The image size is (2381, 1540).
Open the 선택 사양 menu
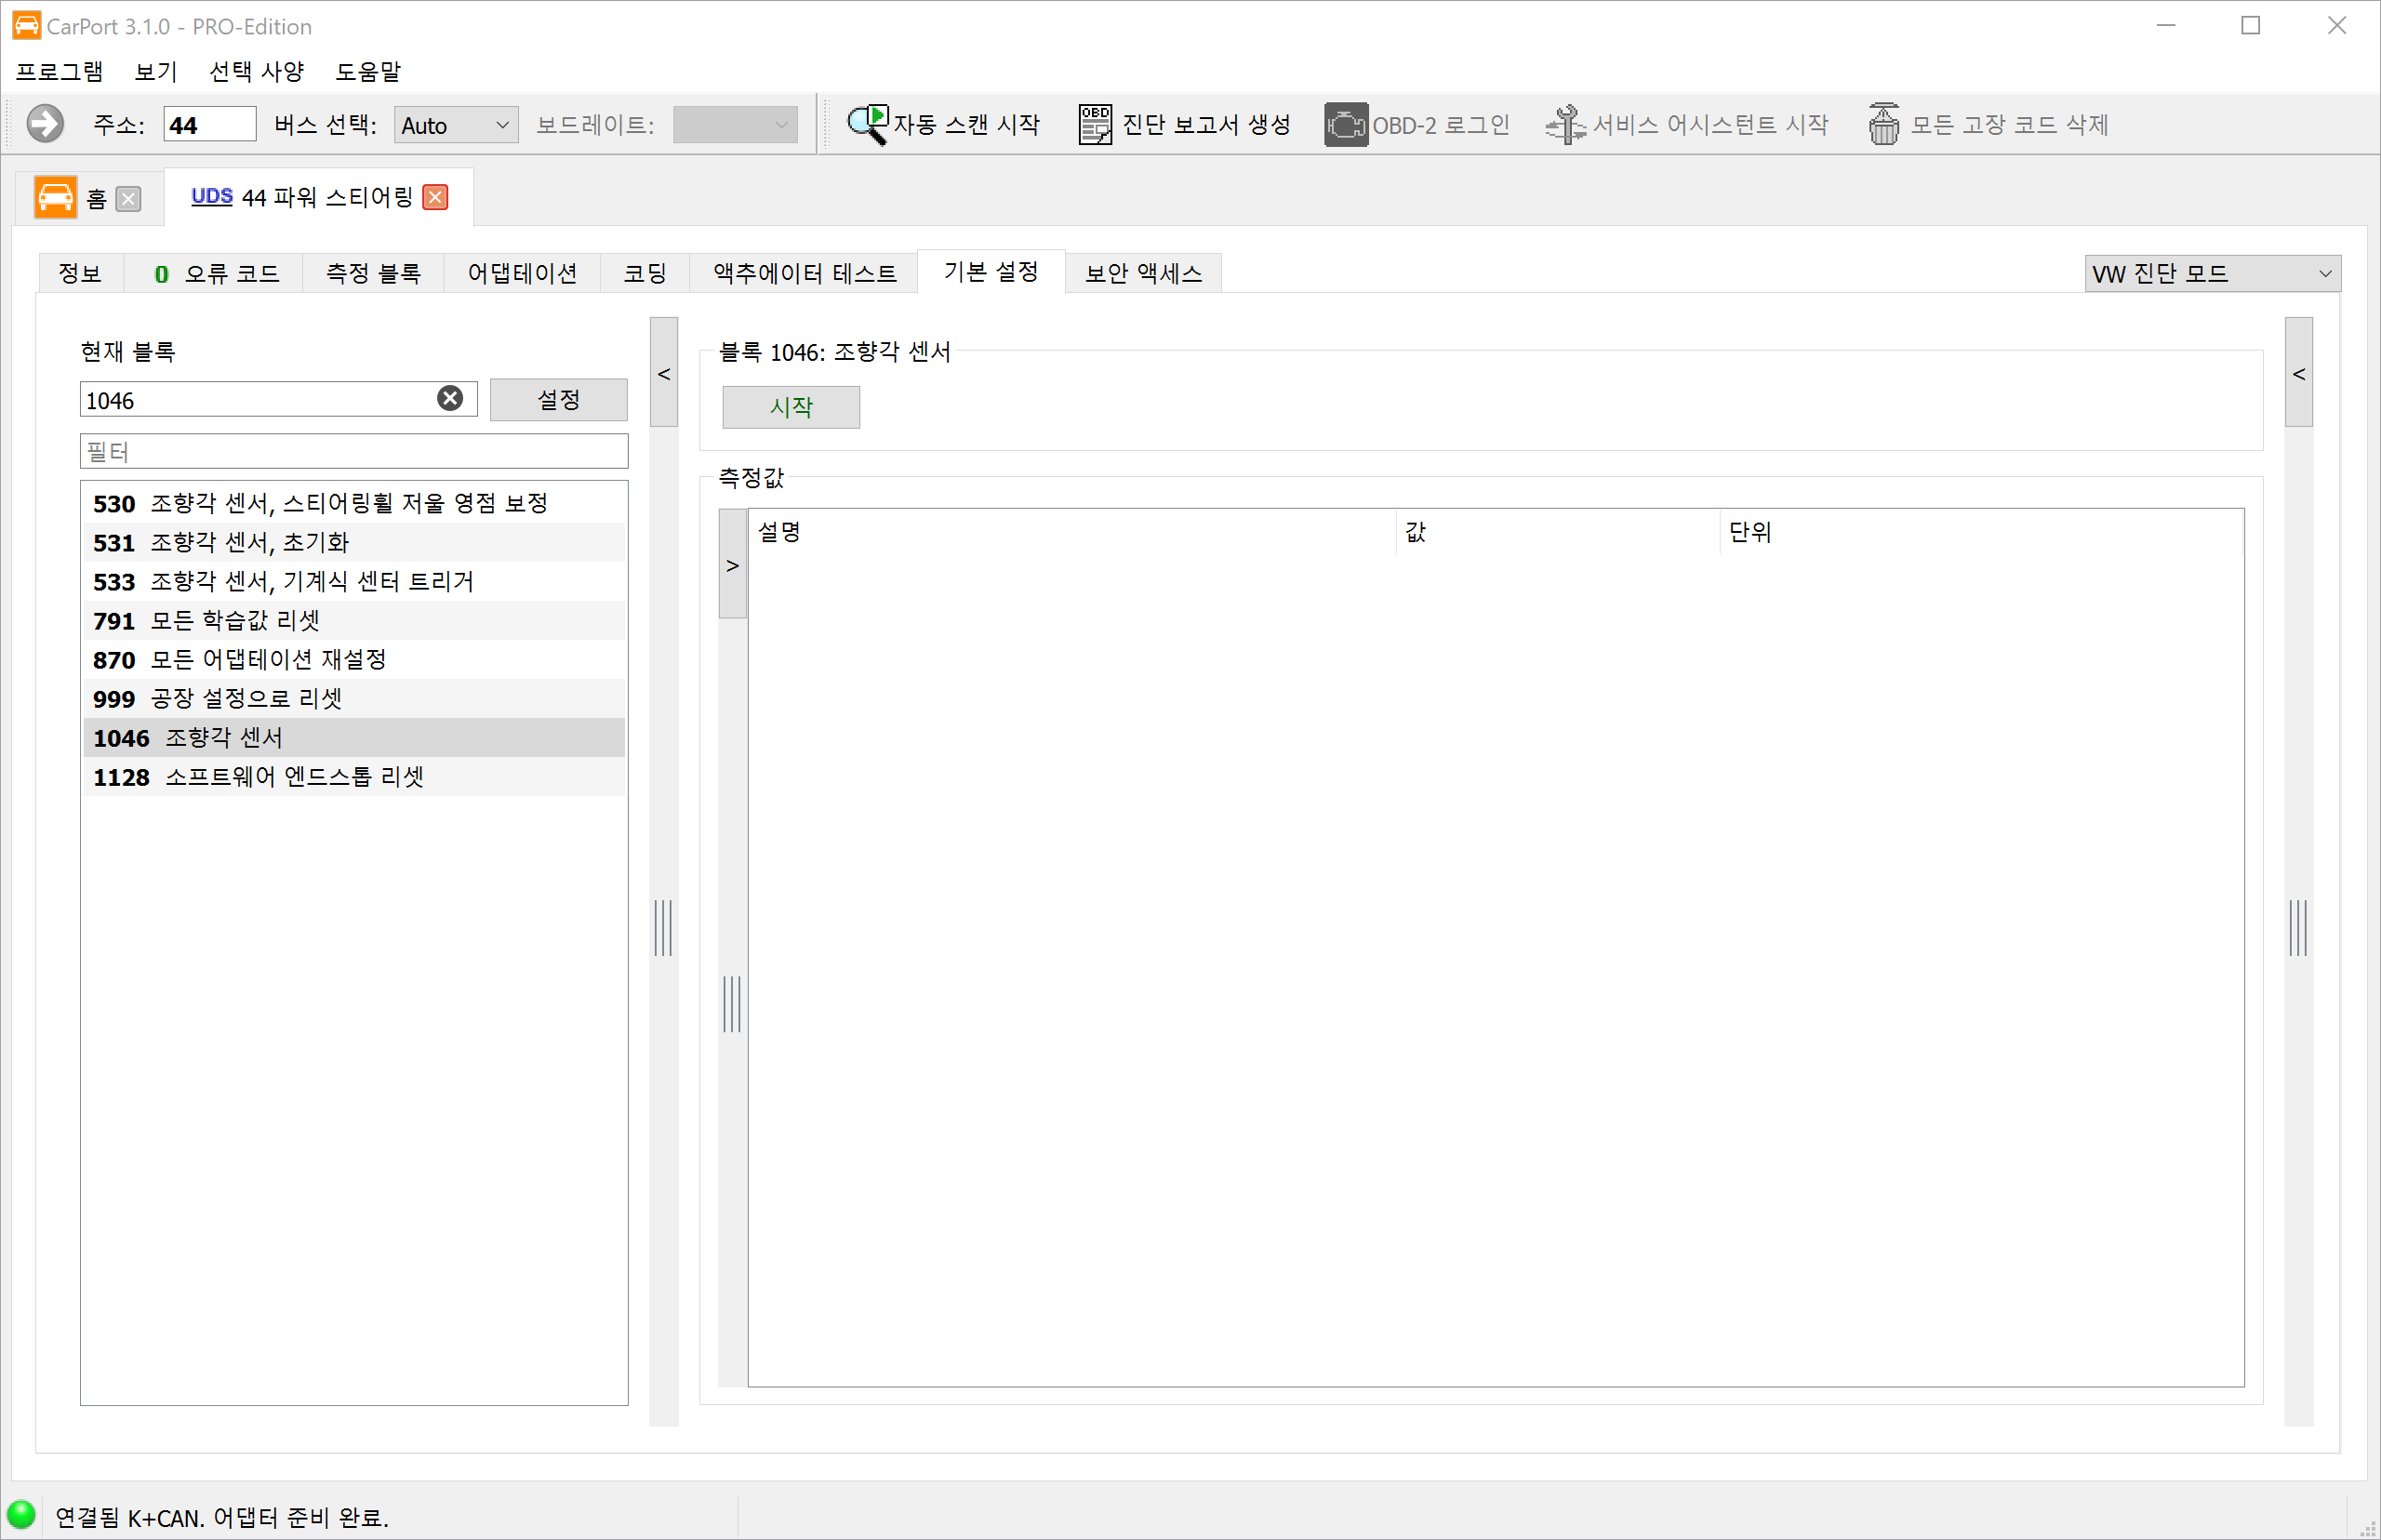257,72
